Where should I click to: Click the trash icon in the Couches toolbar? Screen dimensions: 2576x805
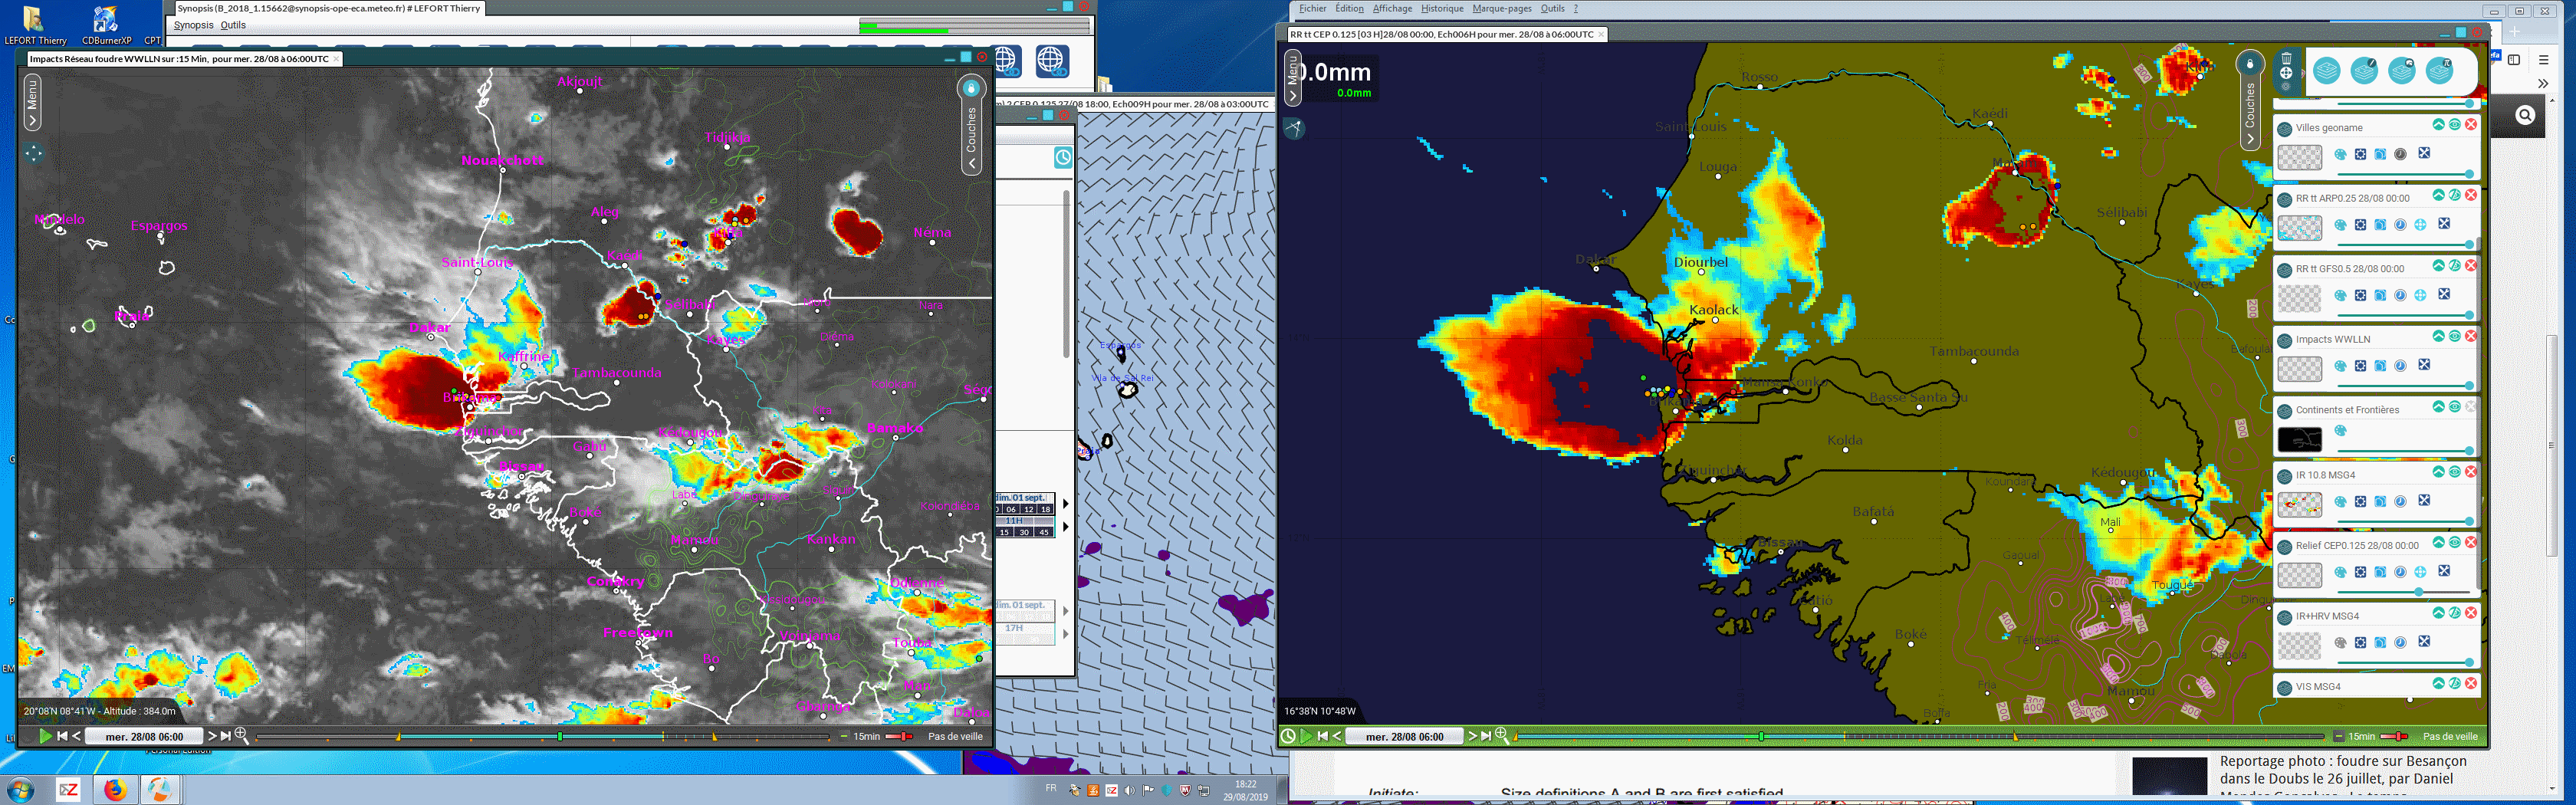(x=2287, y=59)
